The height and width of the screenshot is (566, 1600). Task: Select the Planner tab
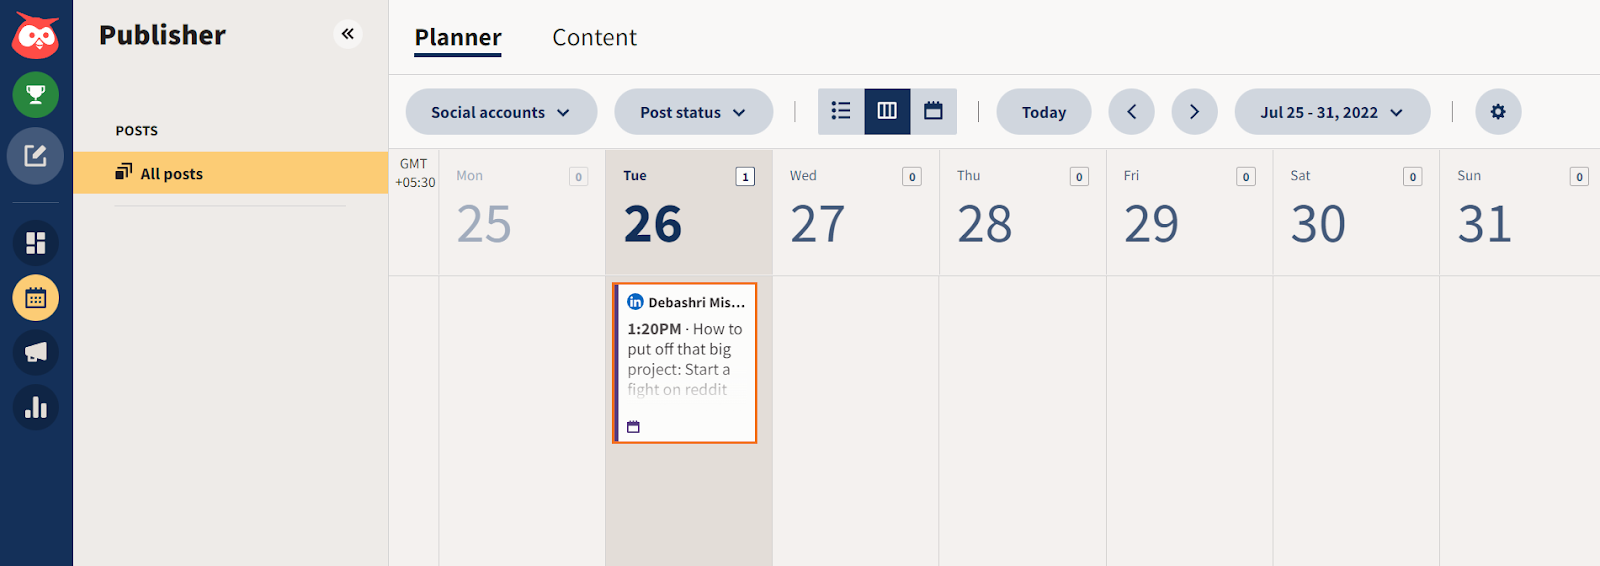coord(458,38)
